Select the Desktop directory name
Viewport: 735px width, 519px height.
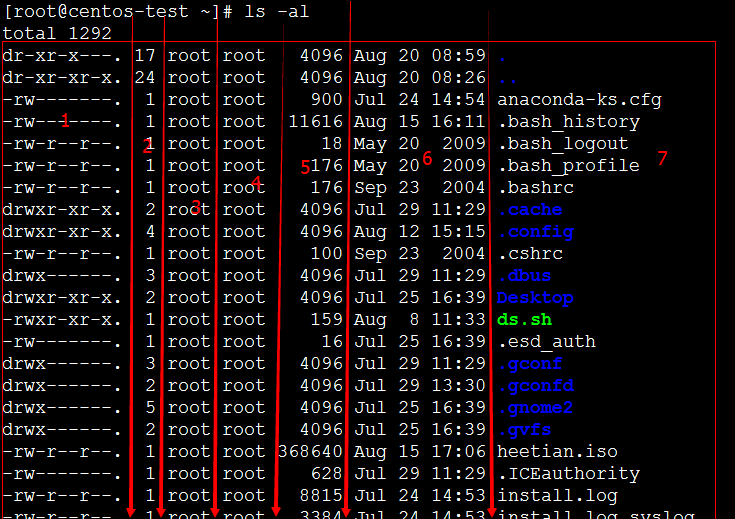click(535, 298)
